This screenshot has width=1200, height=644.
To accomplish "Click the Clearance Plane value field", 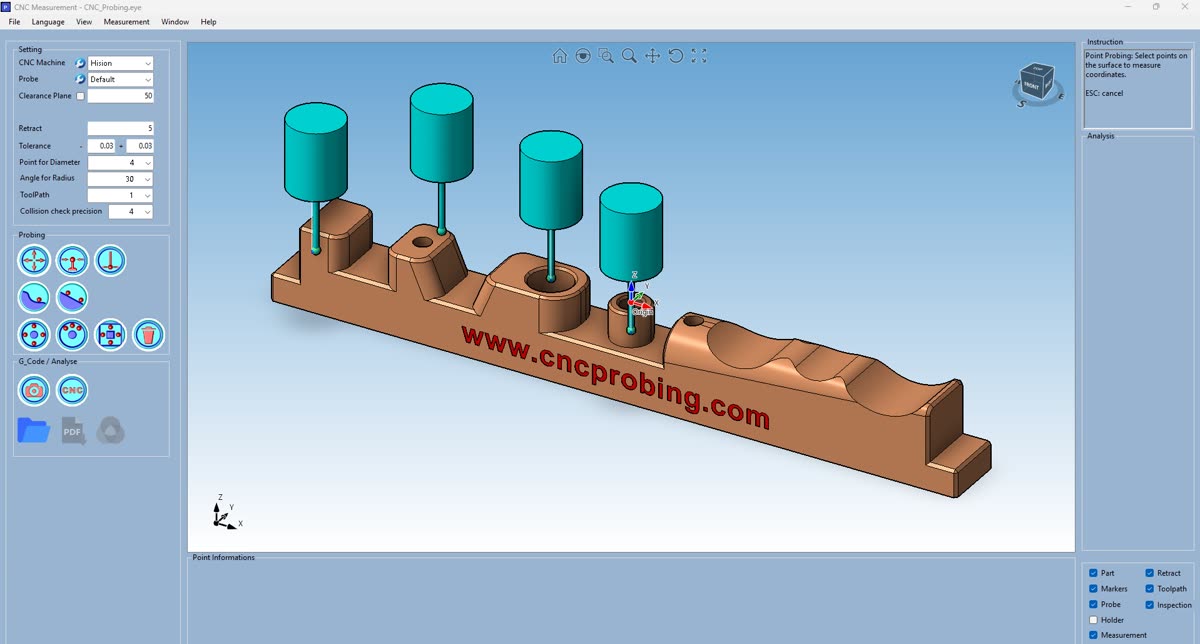I will [121, 96].
